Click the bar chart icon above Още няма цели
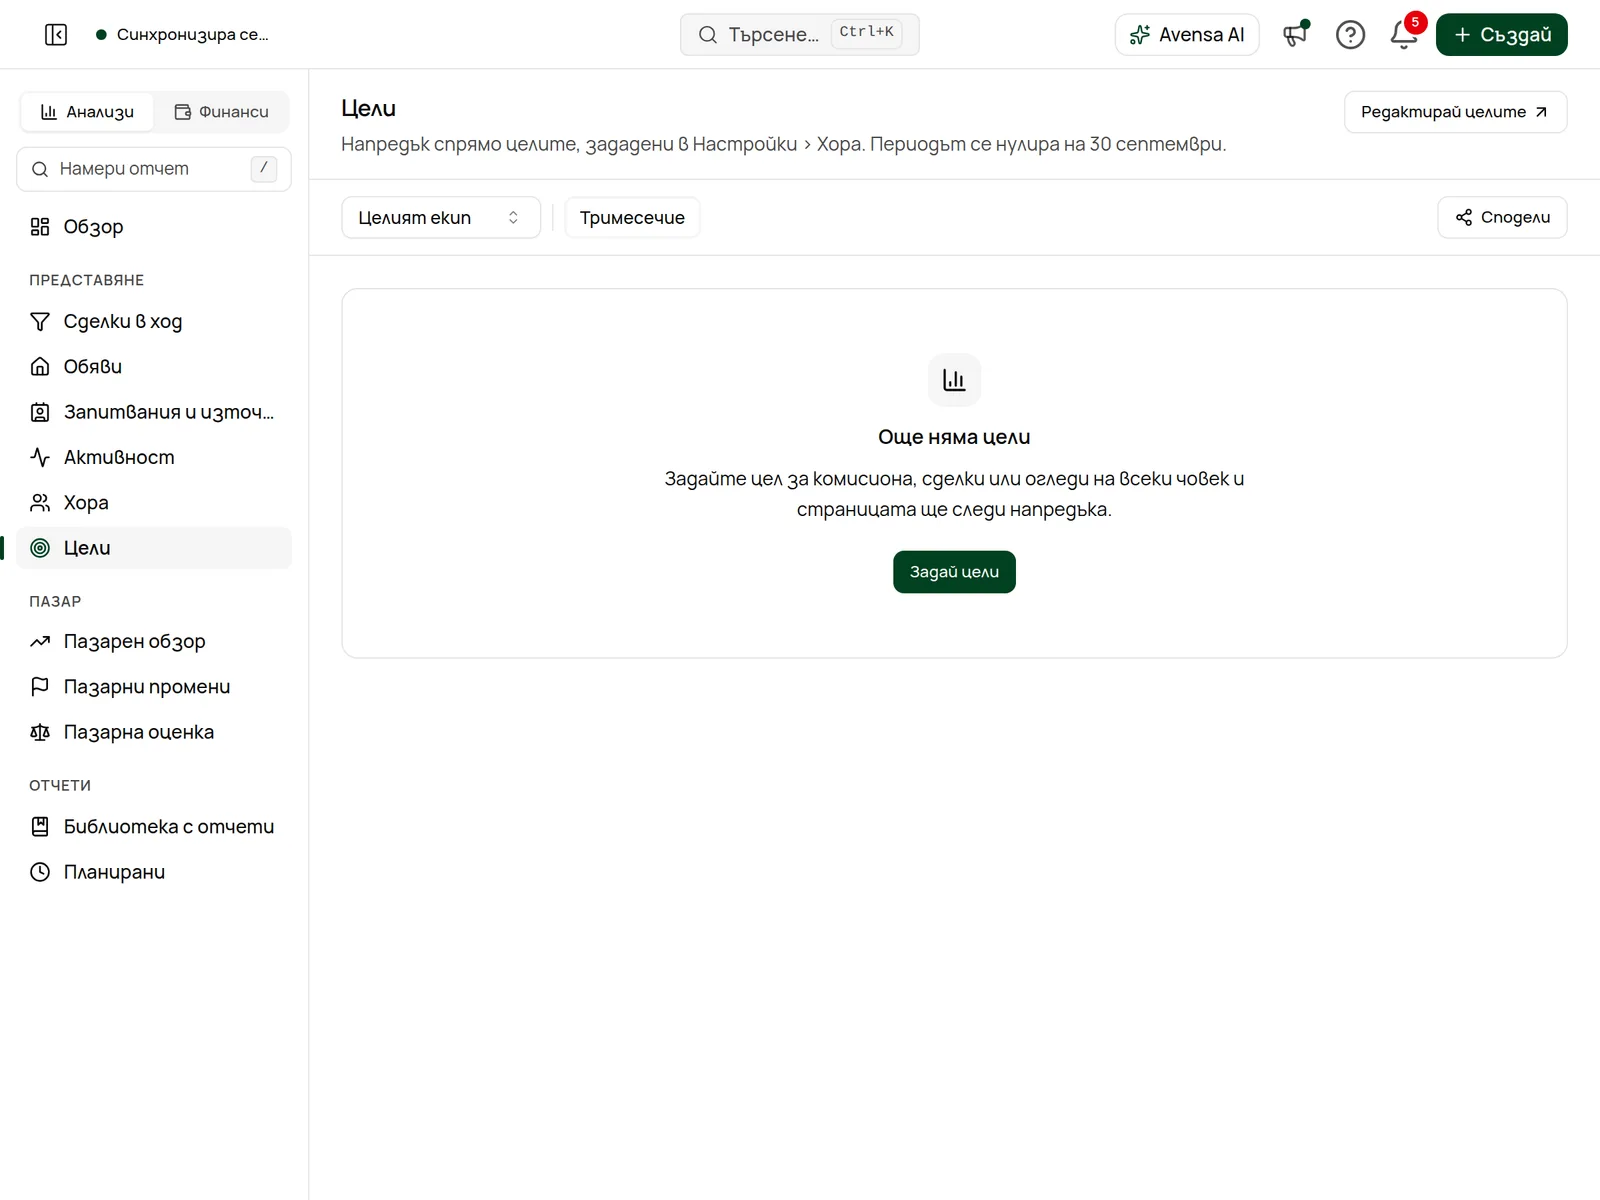Viewport: 1600px width, 1200px height. tap(954, 380)
